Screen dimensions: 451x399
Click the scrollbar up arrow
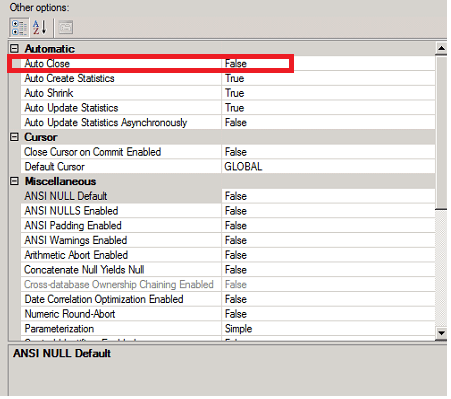click(441, 48)
